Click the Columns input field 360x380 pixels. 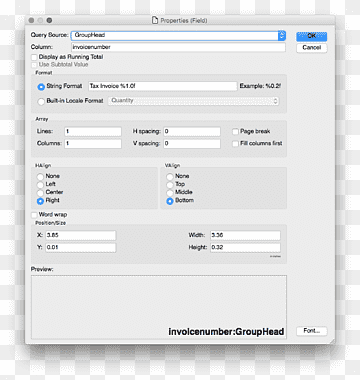tap(93, 144)
